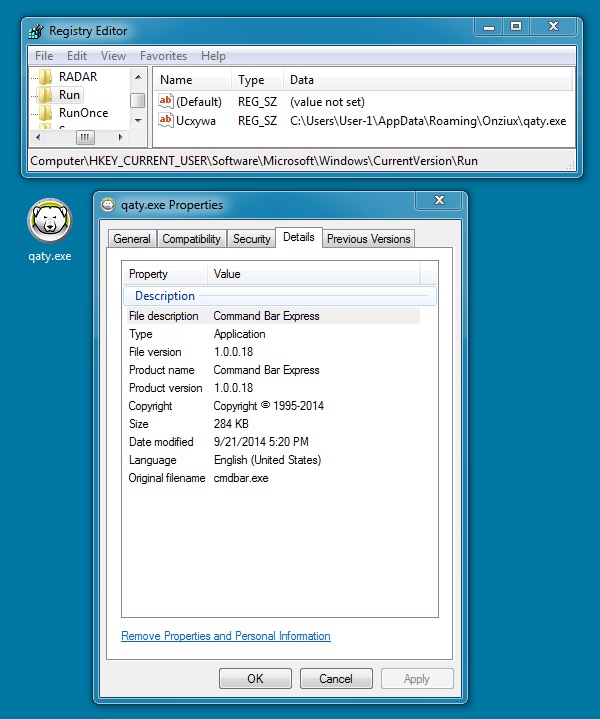Click the 'Application' type value
The width and height of the screenshot is (600, 719).
[239, 334]
